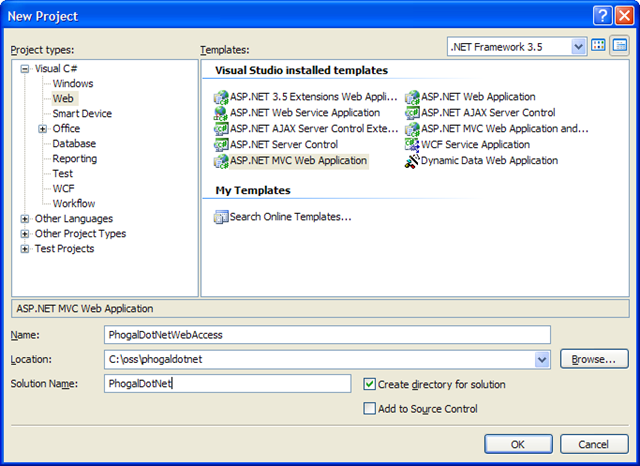This screenshot has height=466, width=640.
Task: Expand the Other Languages tree node
Action: pos(25,219)
